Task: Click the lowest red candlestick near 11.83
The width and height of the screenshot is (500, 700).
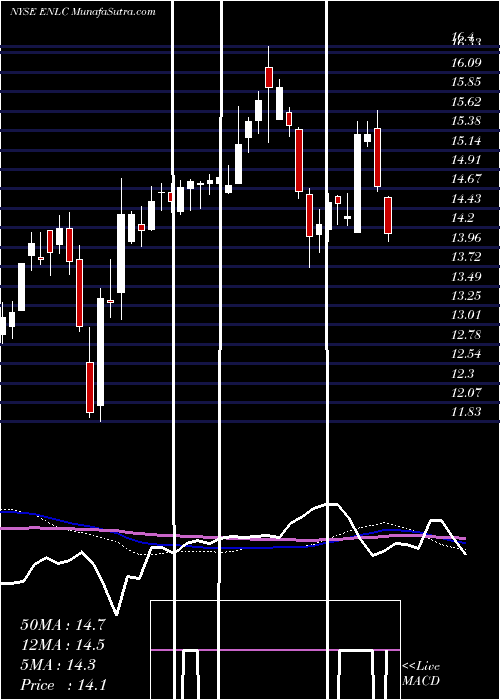Action: (90, 387)
